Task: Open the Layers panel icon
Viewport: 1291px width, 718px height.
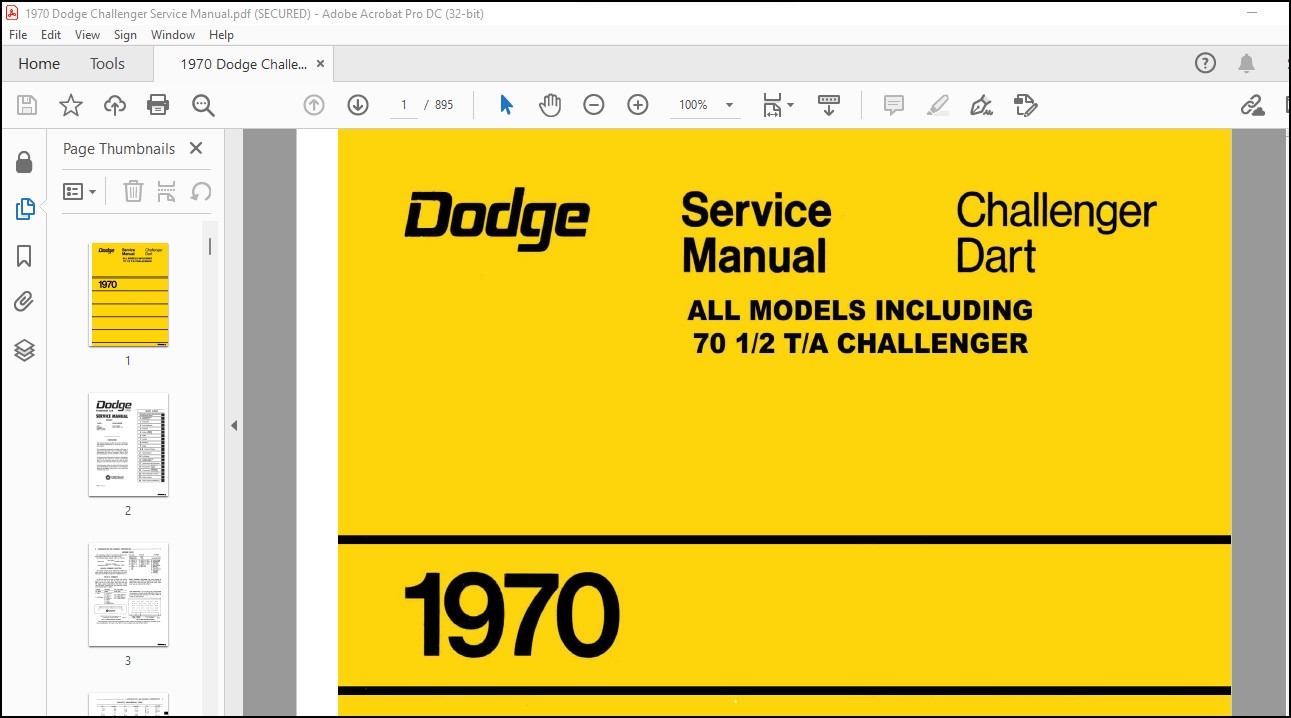Action: [x=24, y=350]
